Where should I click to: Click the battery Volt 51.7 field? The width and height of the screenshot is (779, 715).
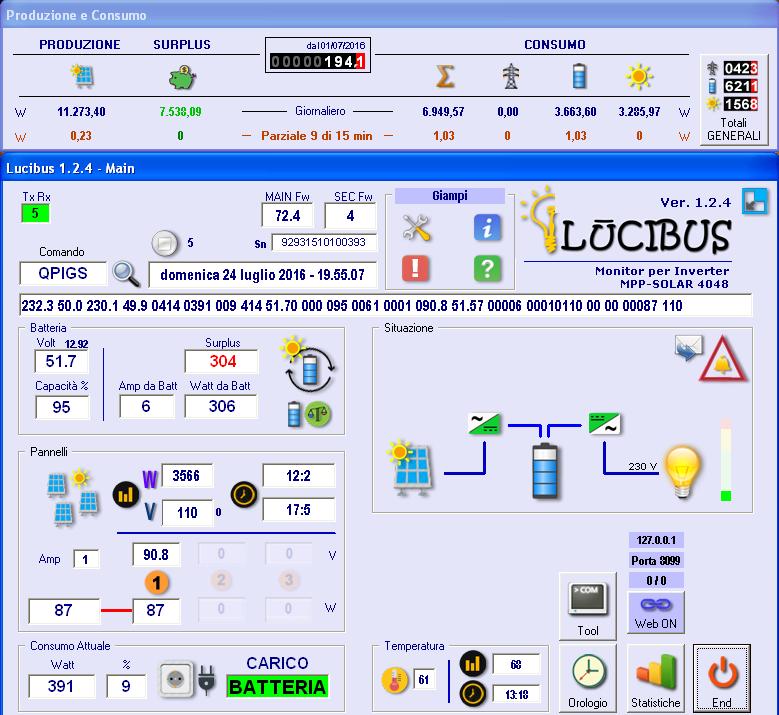[61, 361]
